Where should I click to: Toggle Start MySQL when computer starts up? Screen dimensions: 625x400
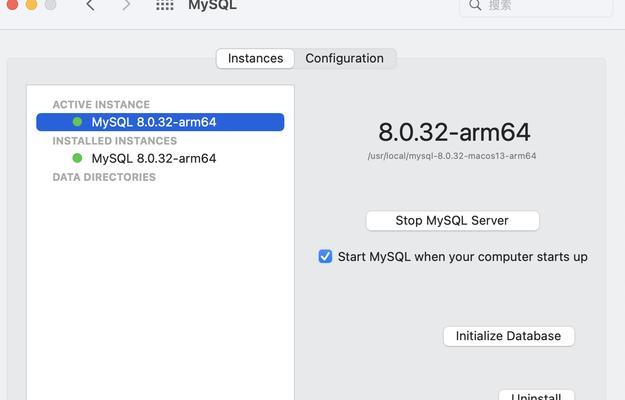click(x=325, y=256)
